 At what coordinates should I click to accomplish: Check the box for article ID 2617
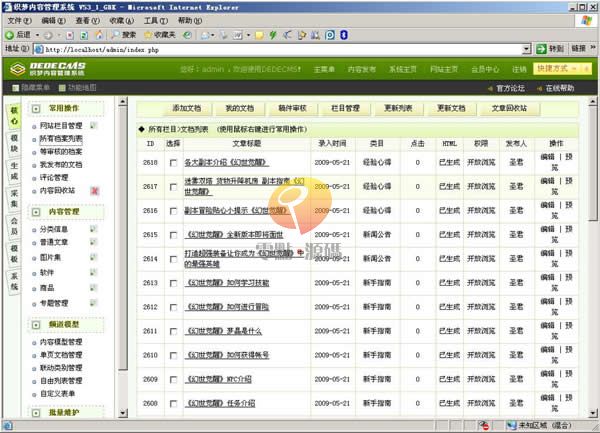(173, 187)
